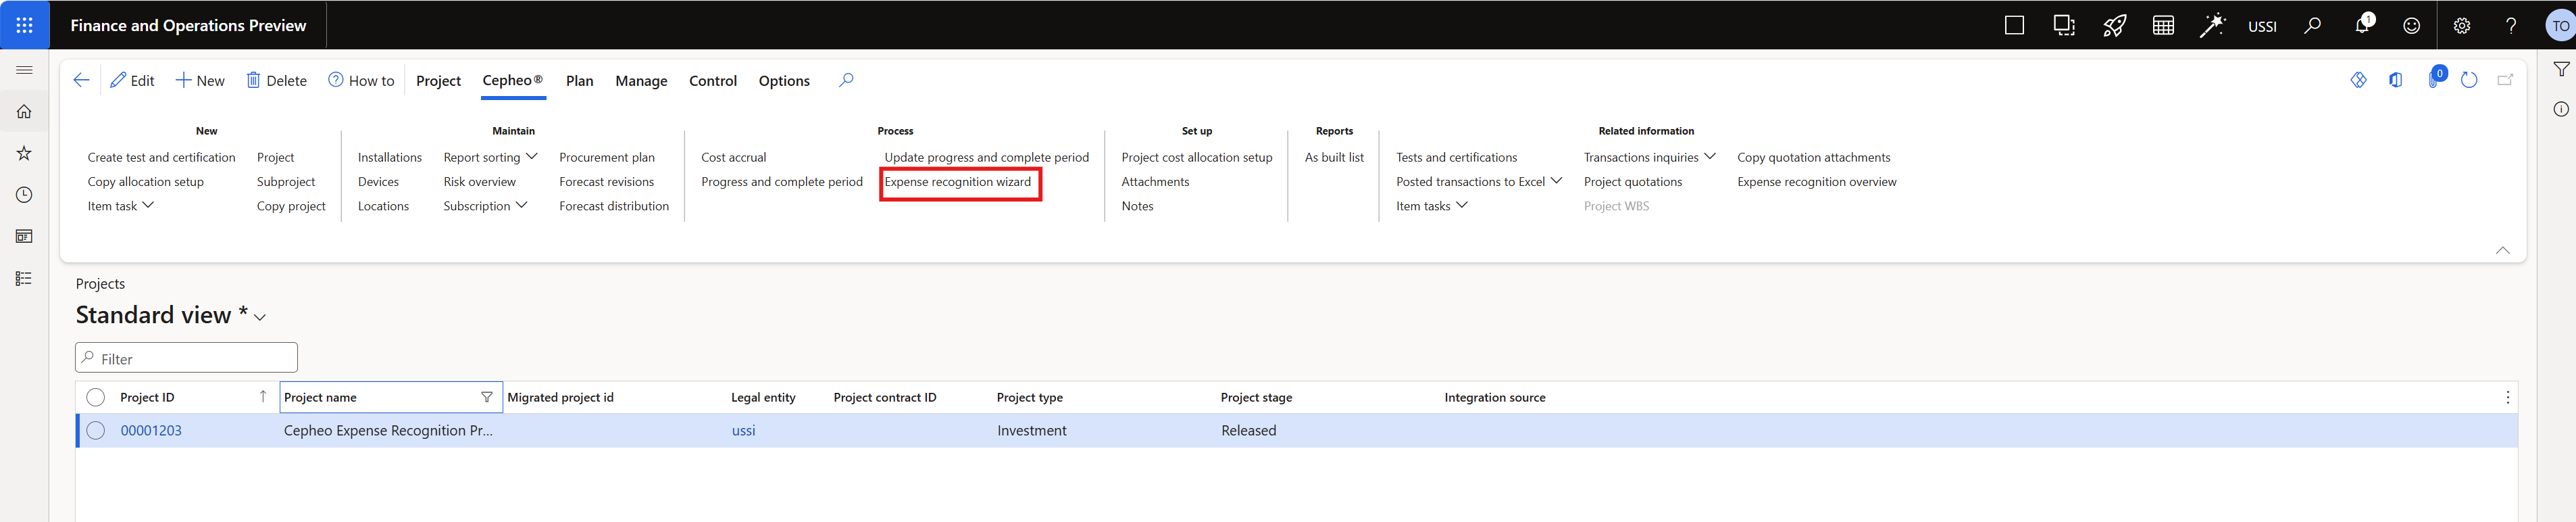Click the magic wand icon in top bar
This screenshot has width=2576, height=522.
coord(2213,26)
